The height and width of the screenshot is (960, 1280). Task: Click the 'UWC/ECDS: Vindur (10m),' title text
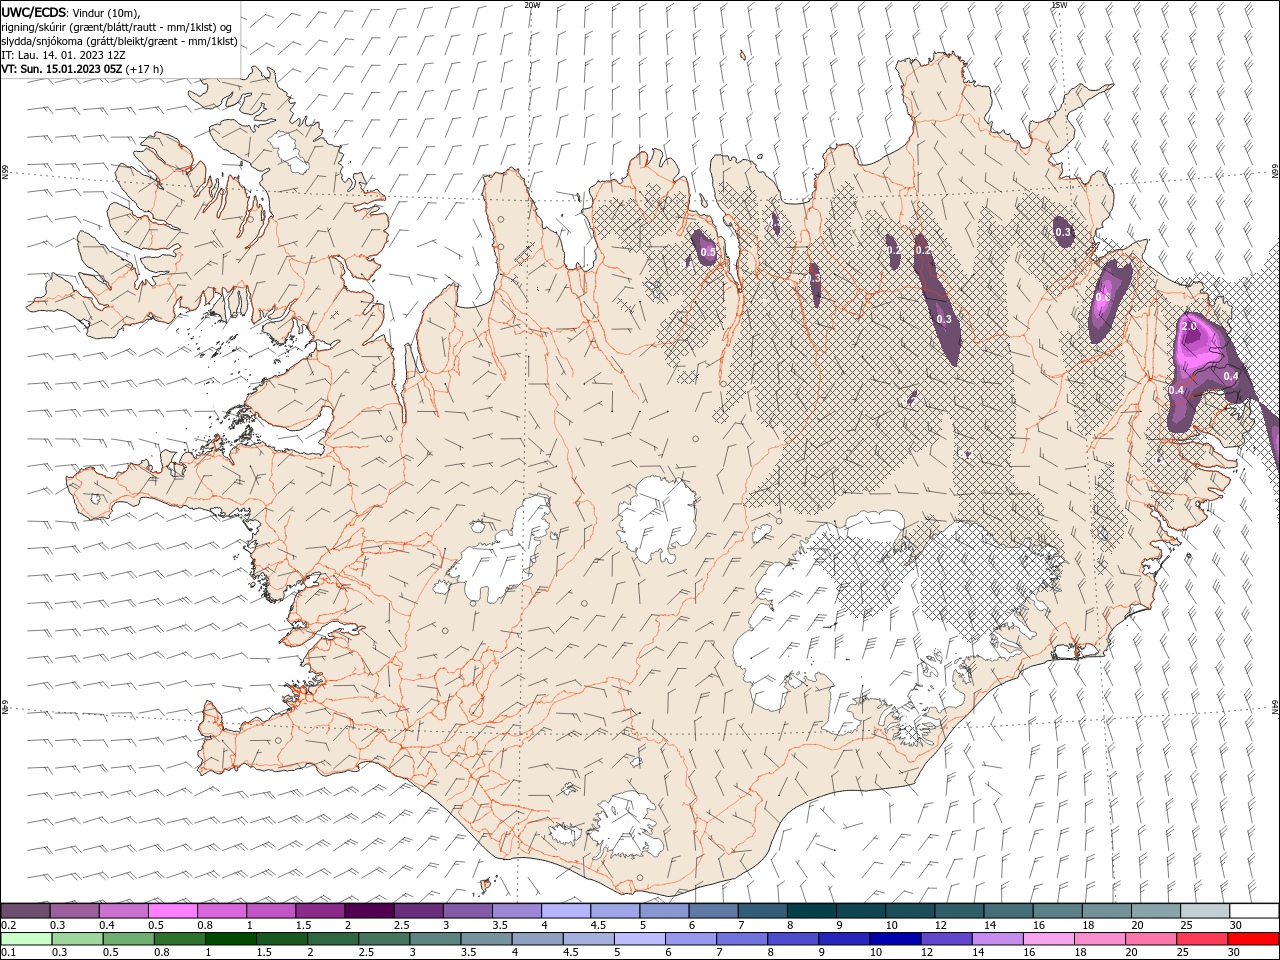tap(70, 12)
